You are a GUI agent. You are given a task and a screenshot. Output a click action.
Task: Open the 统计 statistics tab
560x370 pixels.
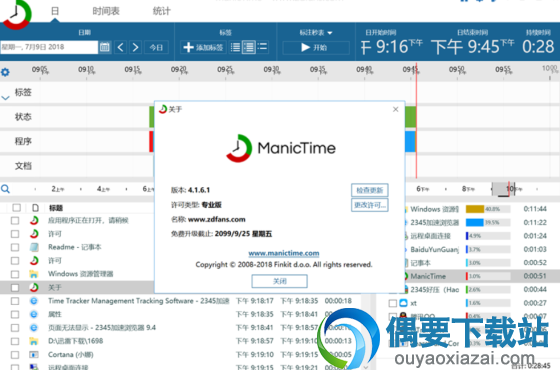point(161,11)
